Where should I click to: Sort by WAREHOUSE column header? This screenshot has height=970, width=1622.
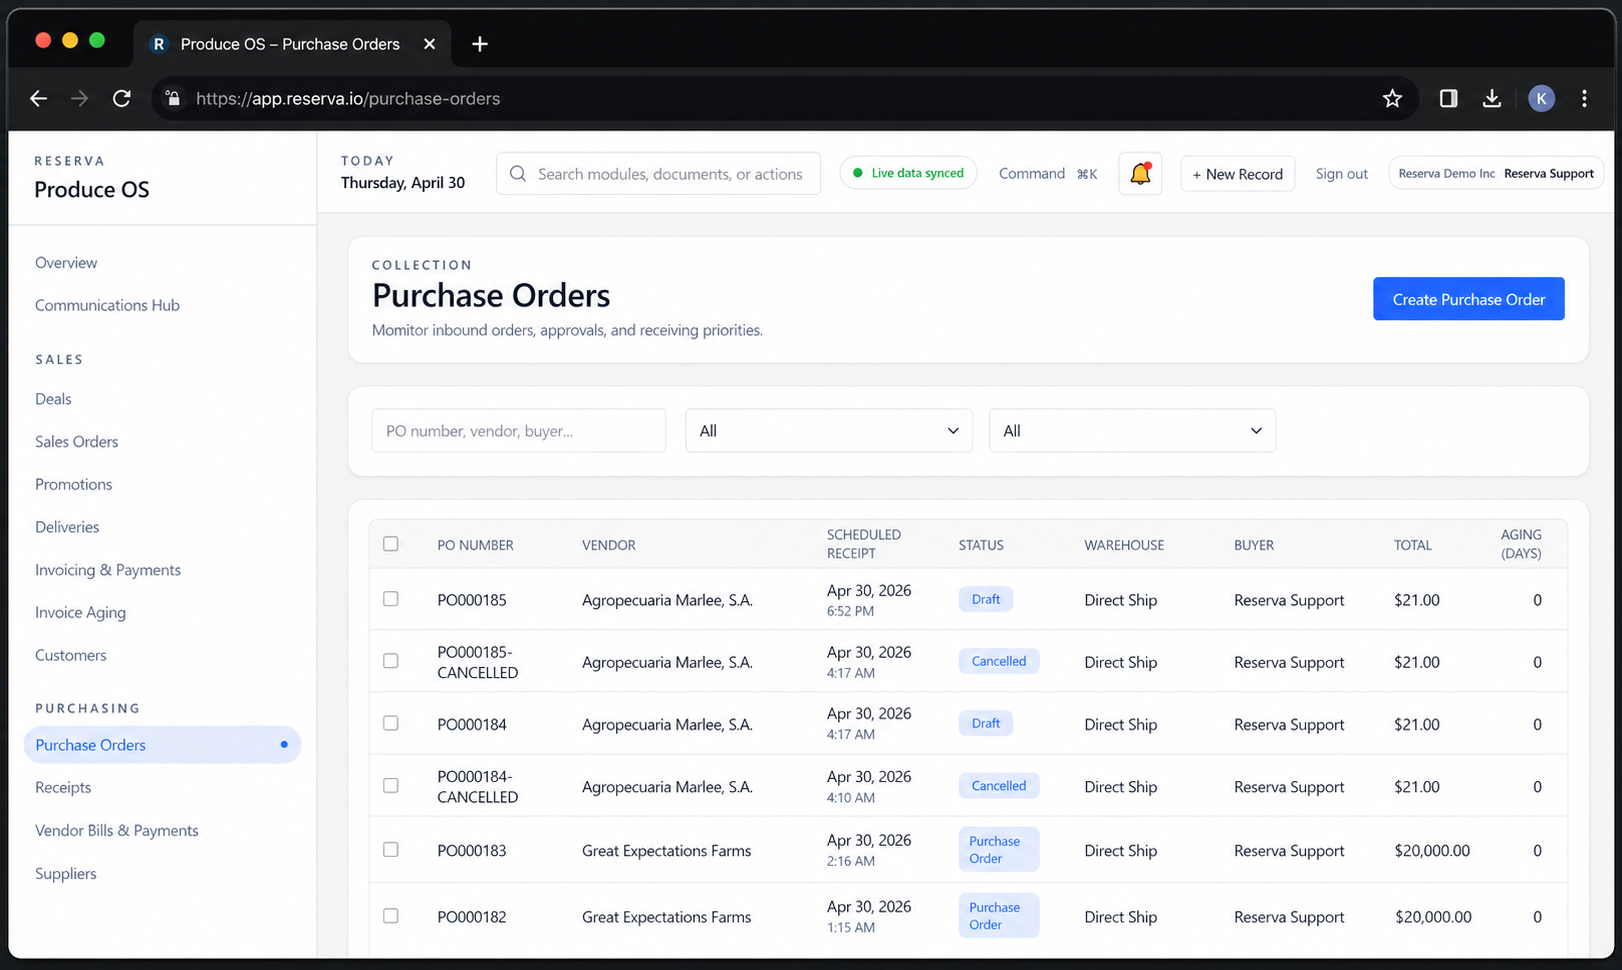pyautogui.click(x=1124, y=545)
